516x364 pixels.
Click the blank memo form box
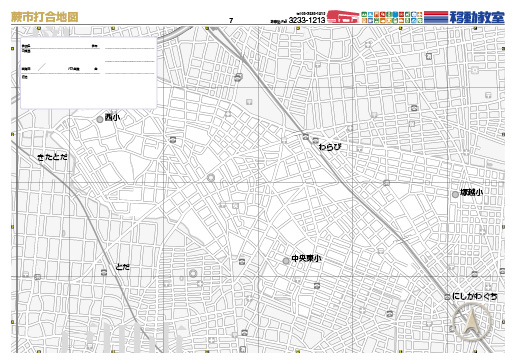[x=89, y=73]
